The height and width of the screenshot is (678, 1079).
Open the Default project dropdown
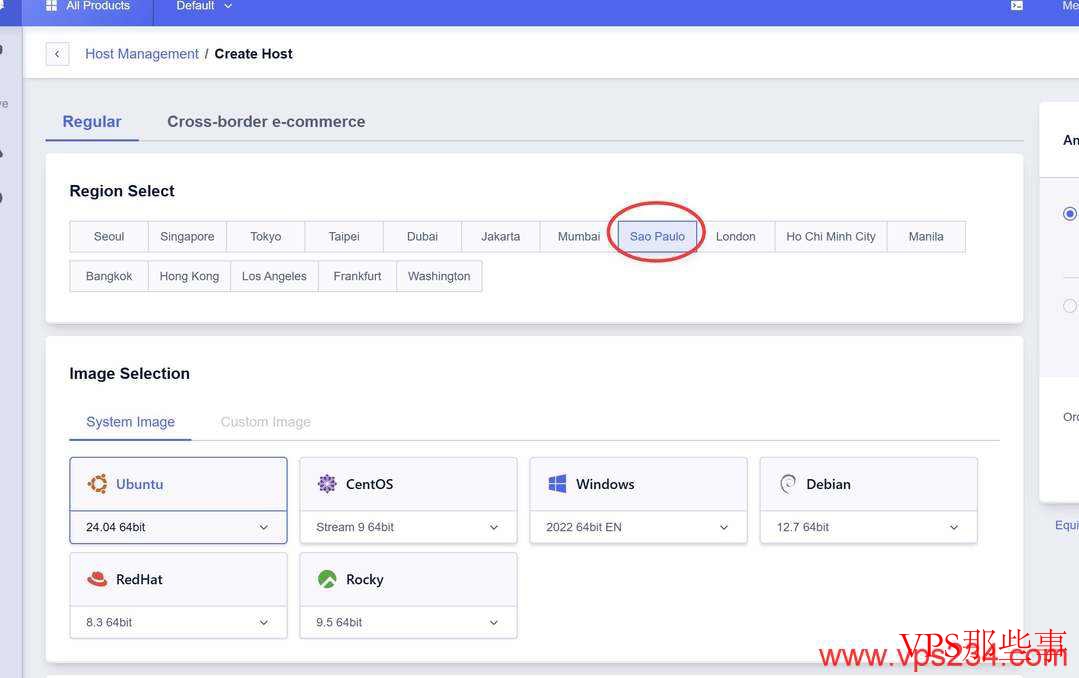[204, 7]
